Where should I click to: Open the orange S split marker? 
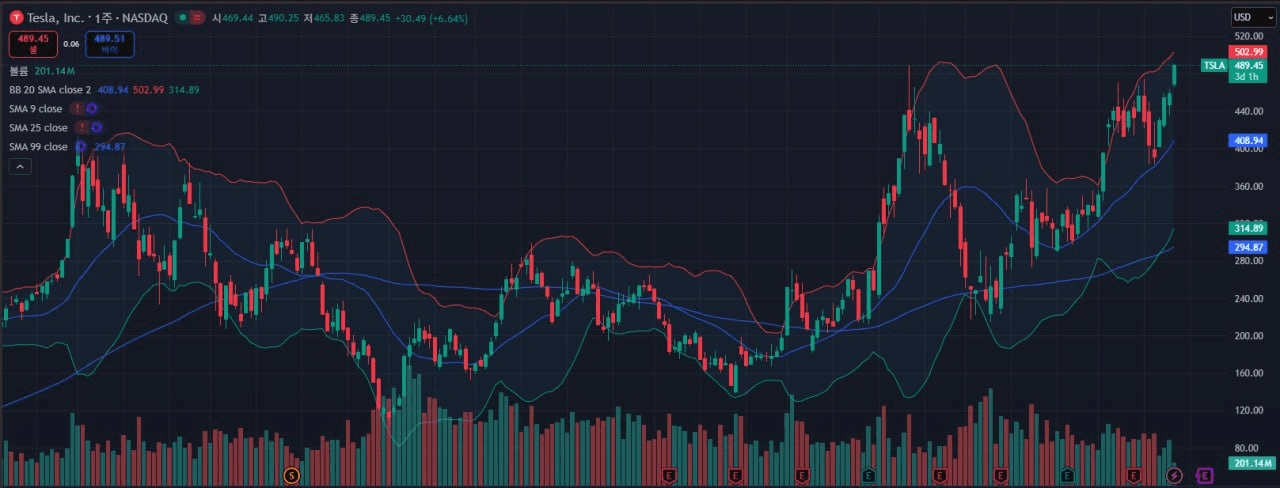coord(292,474)
